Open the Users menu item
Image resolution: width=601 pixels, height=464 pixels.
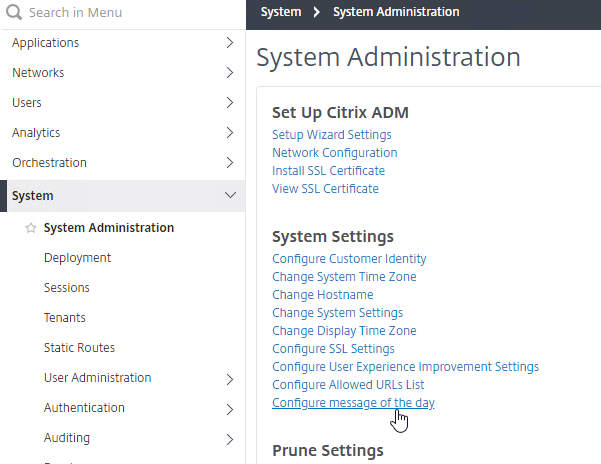26,102
